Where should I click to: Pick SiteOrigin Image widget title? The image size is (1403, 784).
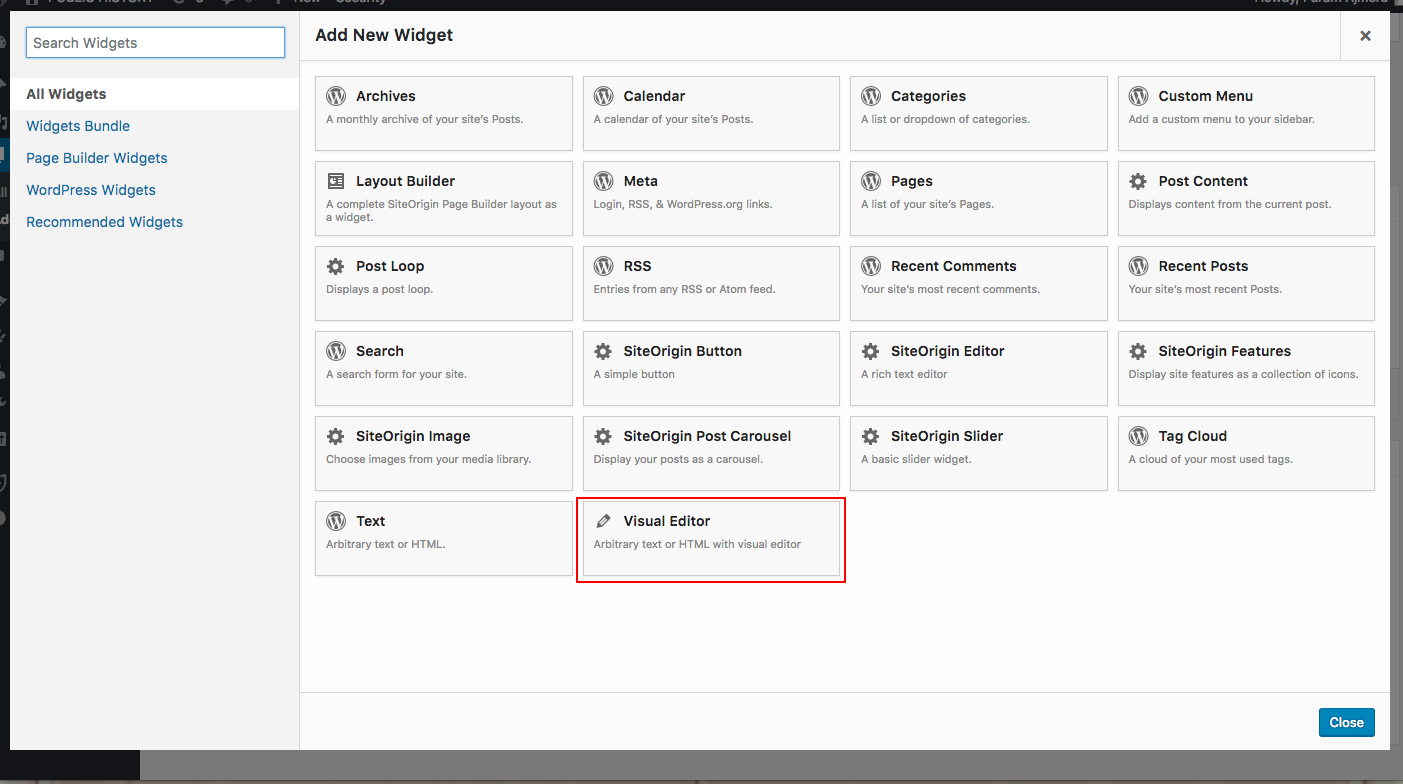[x=413, y=436]
